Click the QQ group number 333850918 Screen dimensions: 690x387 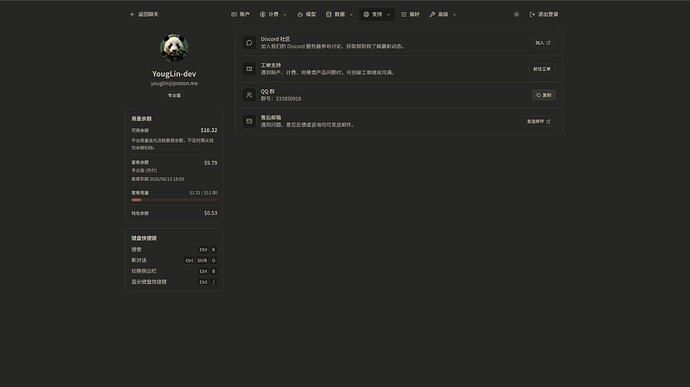(288, 99)
